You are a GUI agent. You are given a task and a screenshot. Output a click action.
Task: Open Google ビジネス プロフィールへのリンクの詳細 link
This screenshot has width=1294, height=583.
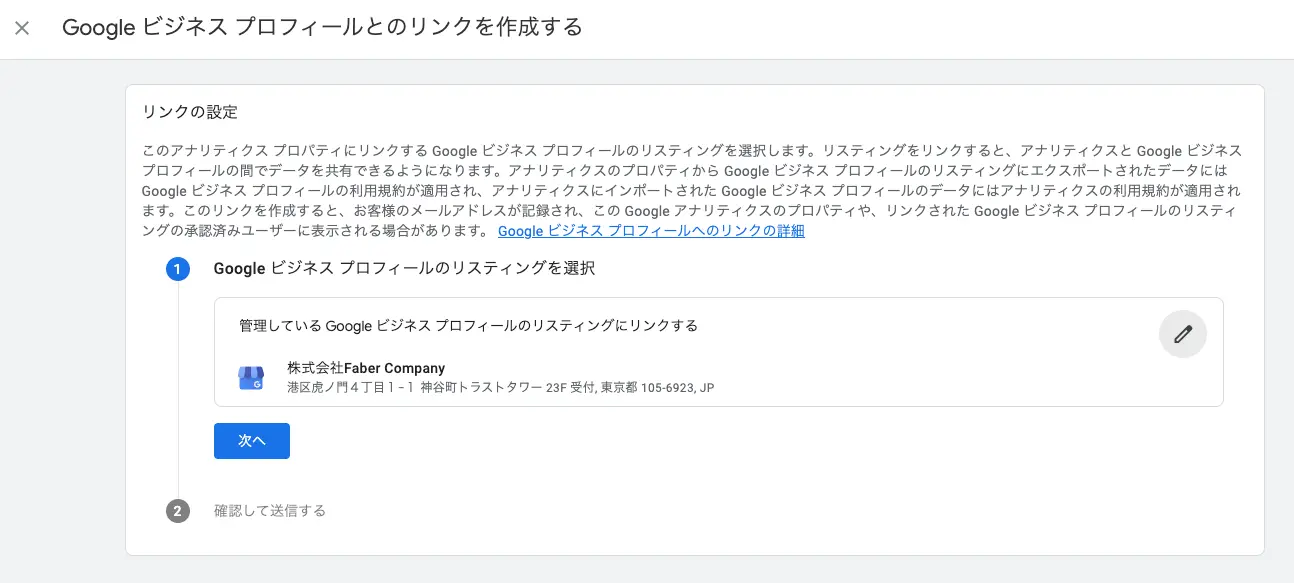pos(651,231)
